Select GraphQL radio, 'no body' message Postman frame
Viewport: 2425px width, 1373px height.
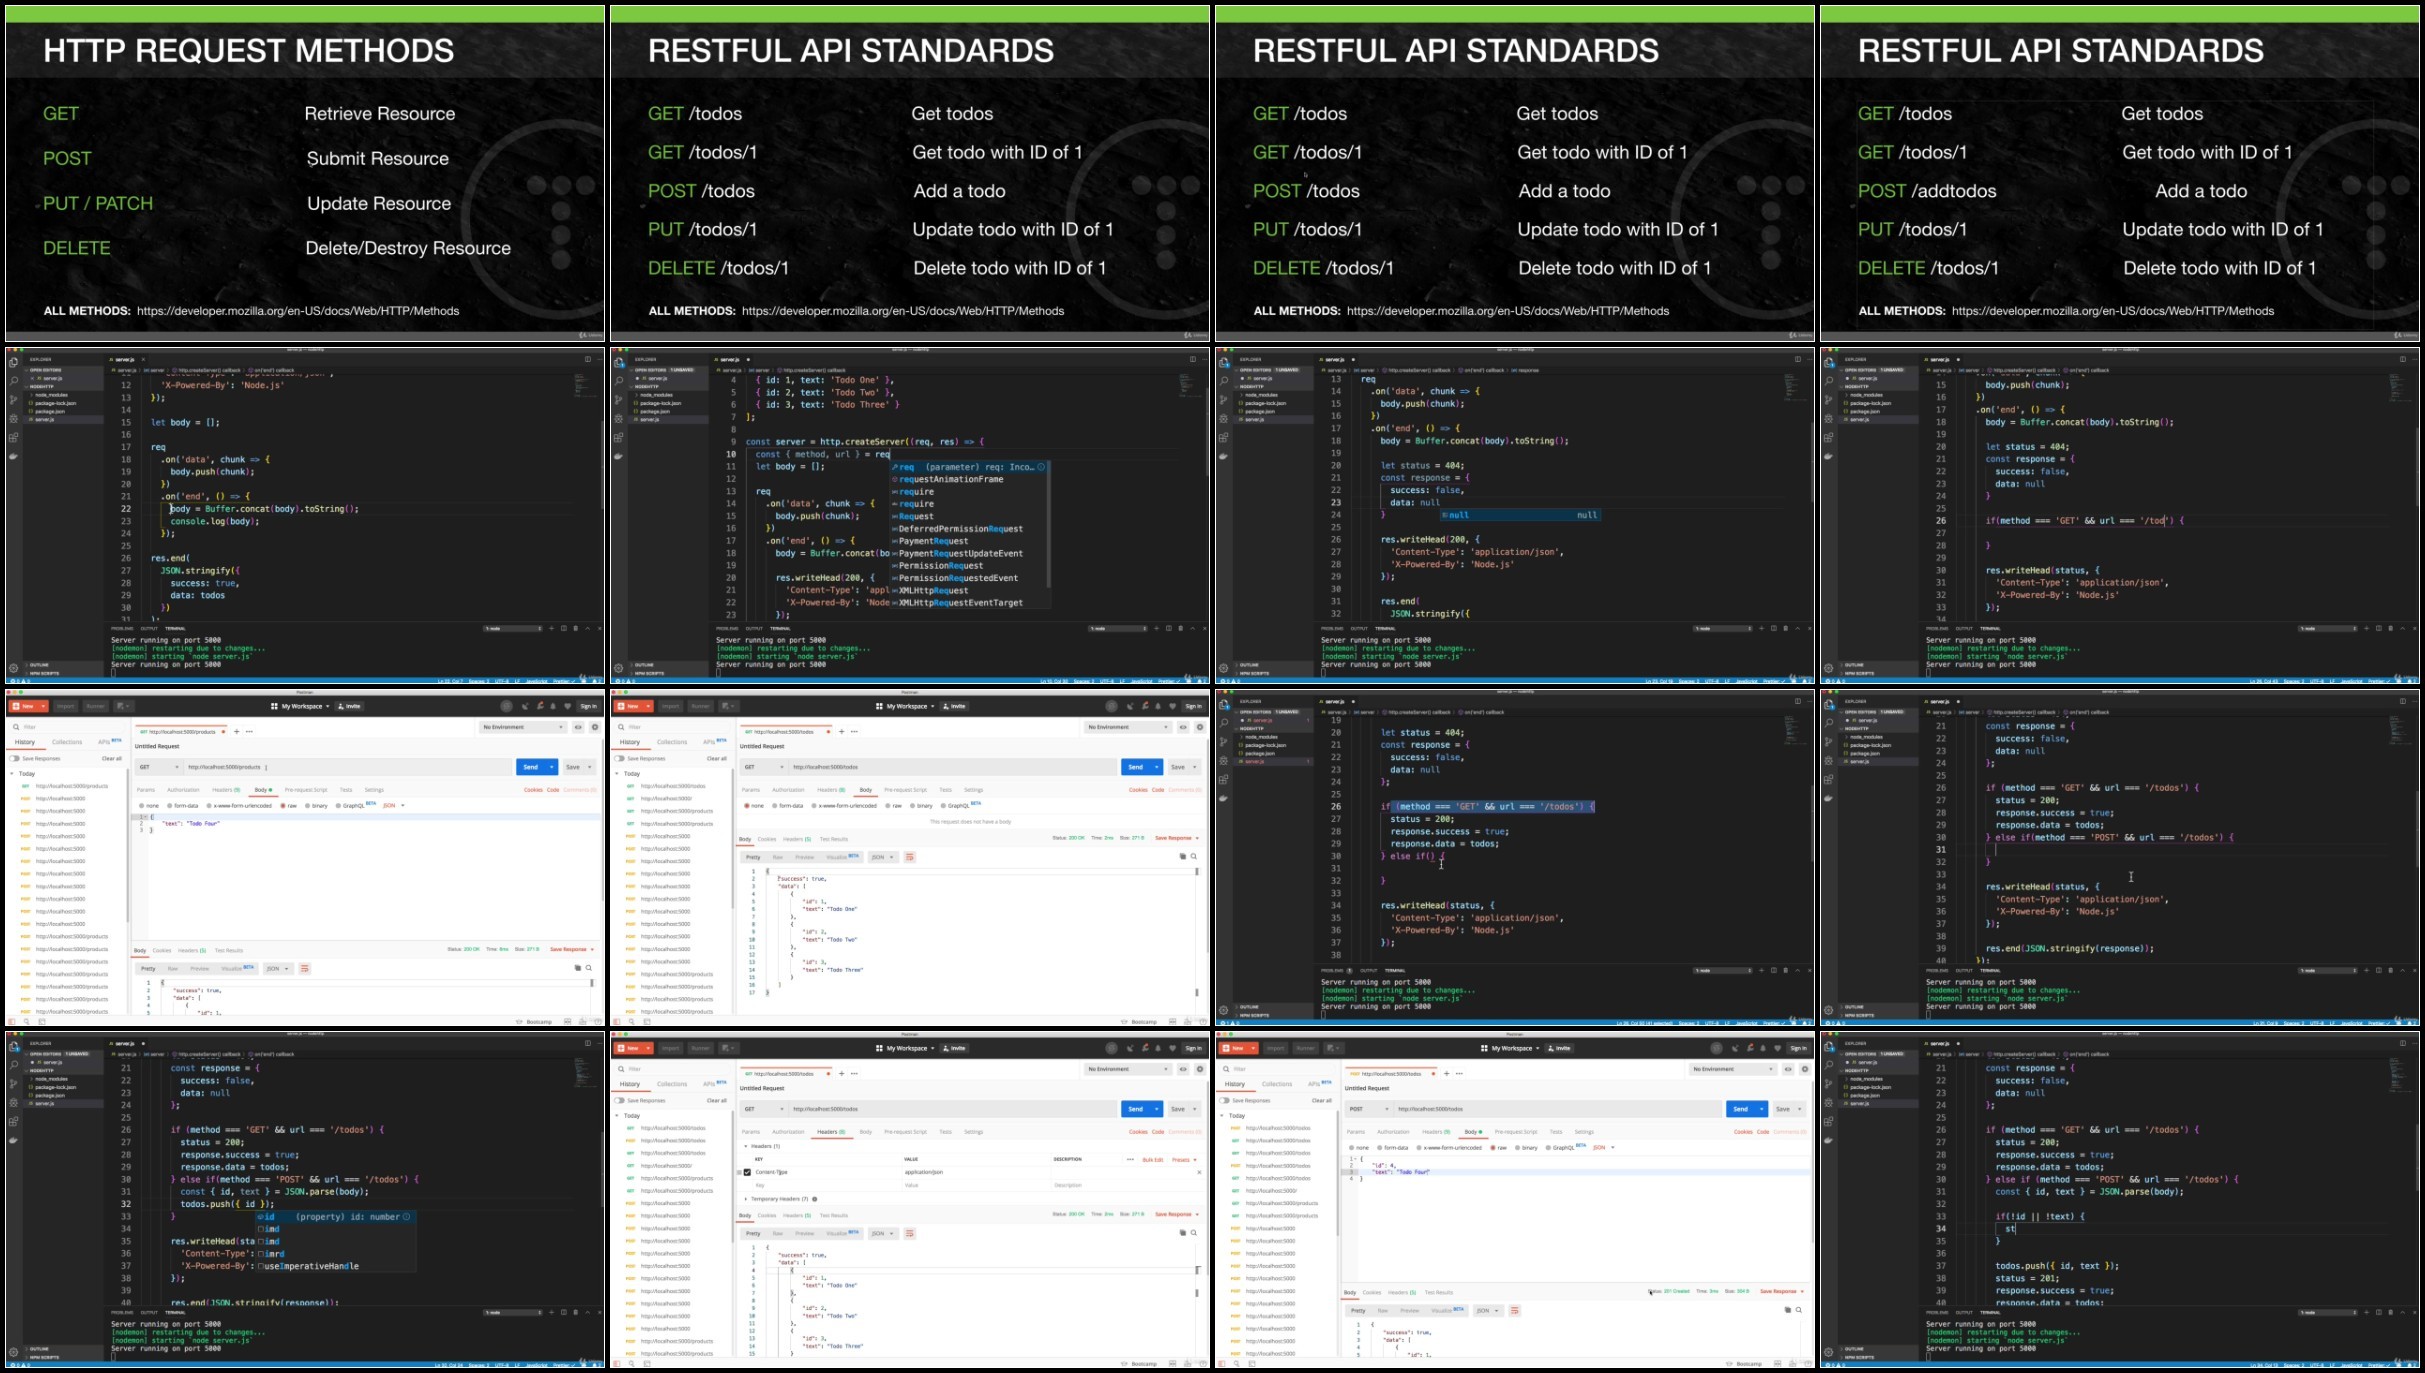coord(943,806)
